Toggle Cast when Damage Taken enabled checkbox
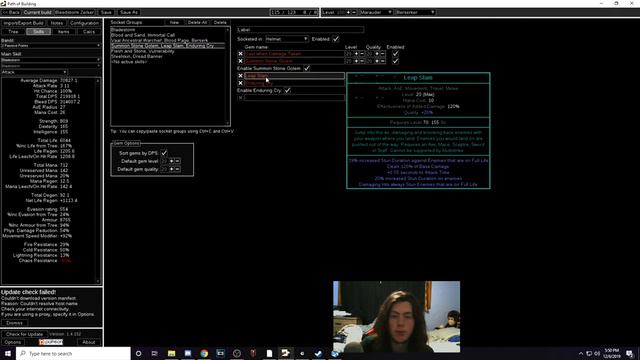The image size is (640, 360). click(395, 53)
